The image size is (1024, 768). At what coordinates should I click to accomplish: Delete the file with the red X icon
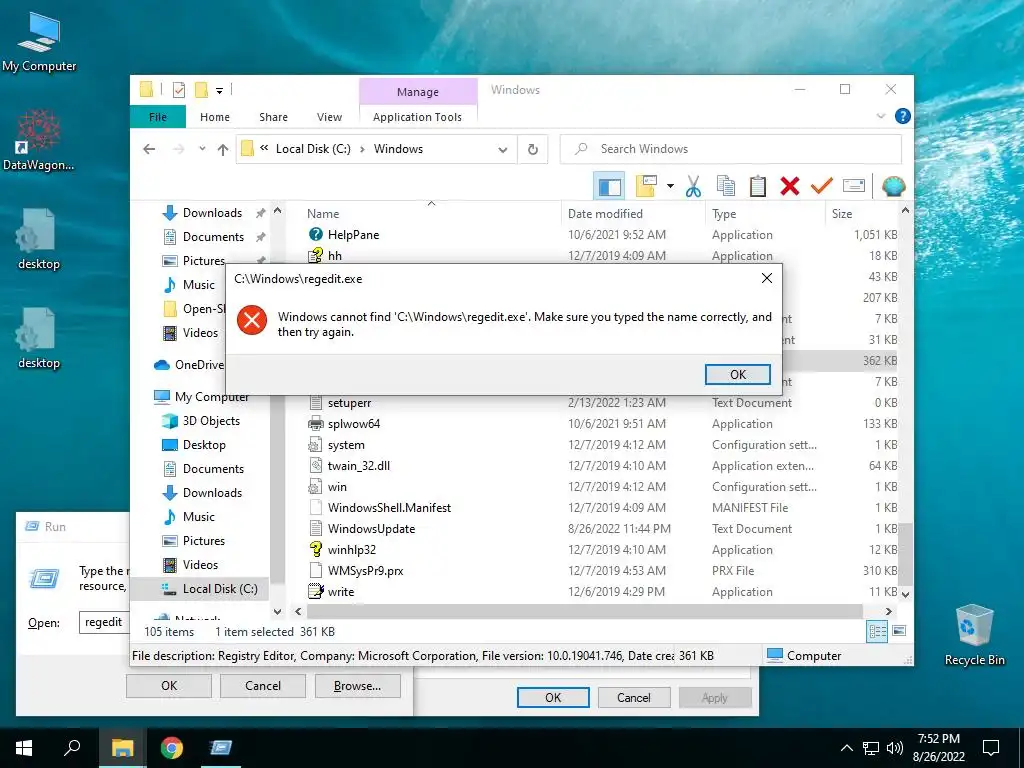790,186
